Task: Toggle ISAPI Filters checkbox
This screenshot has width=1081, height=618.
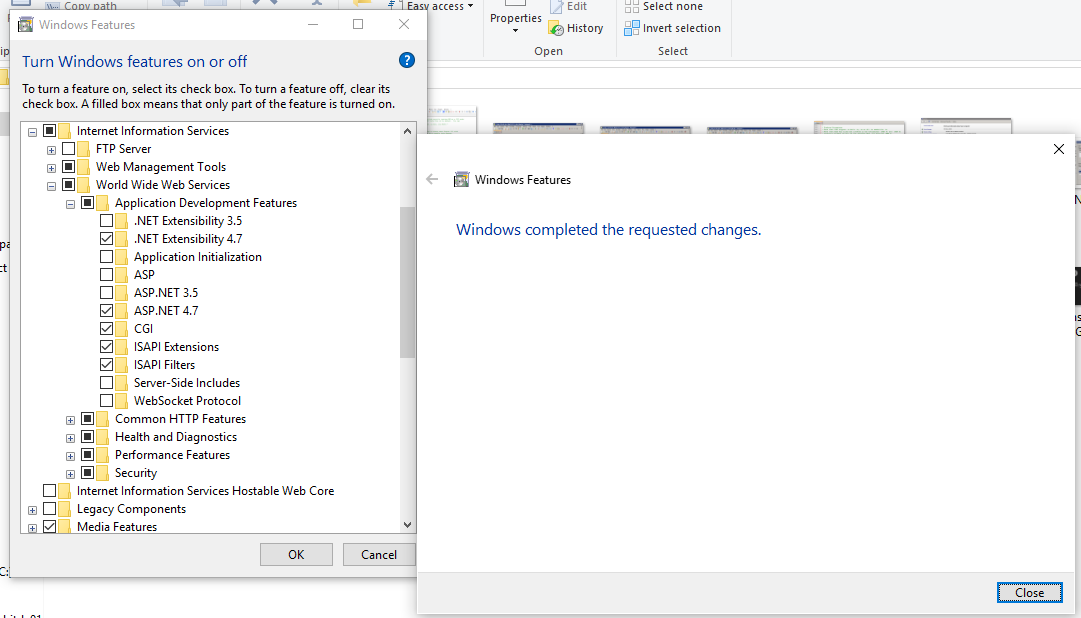Action: (x=106, y=364)
